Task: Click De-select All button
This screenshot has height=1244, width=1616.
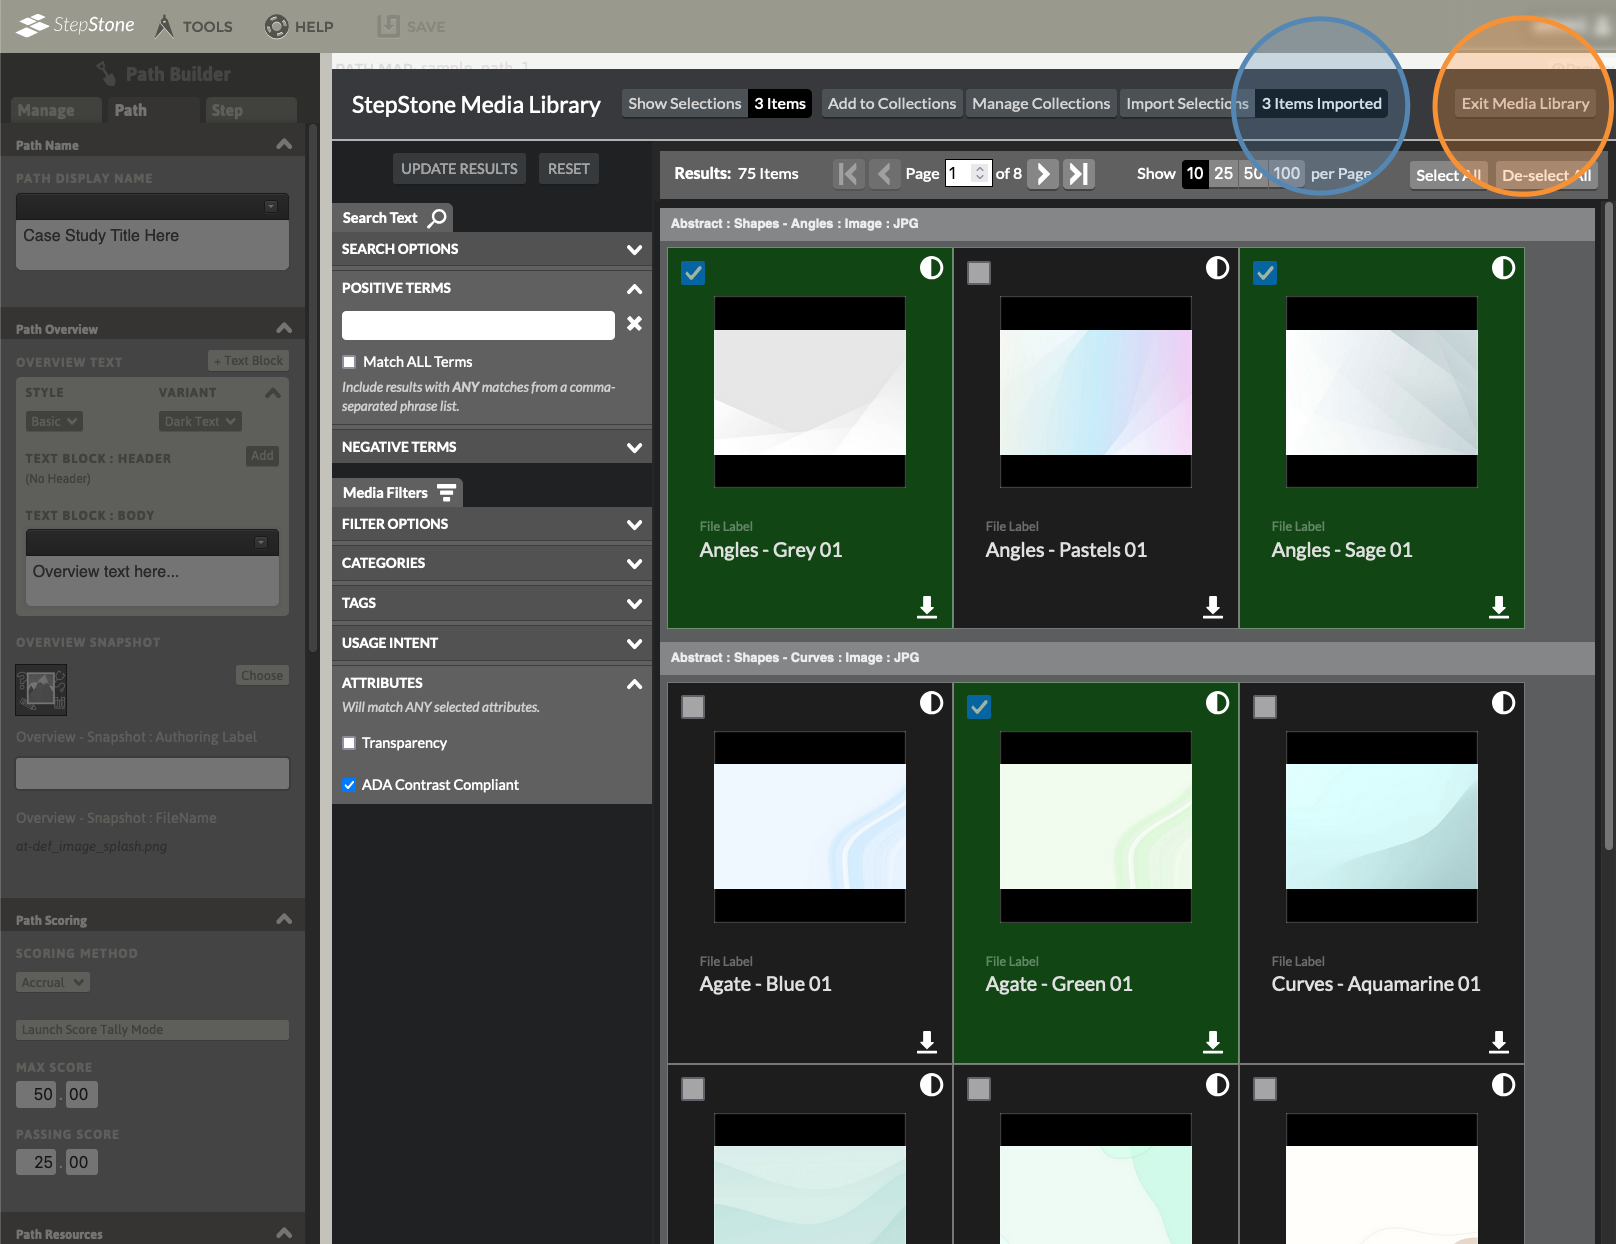Action: 1546,175
